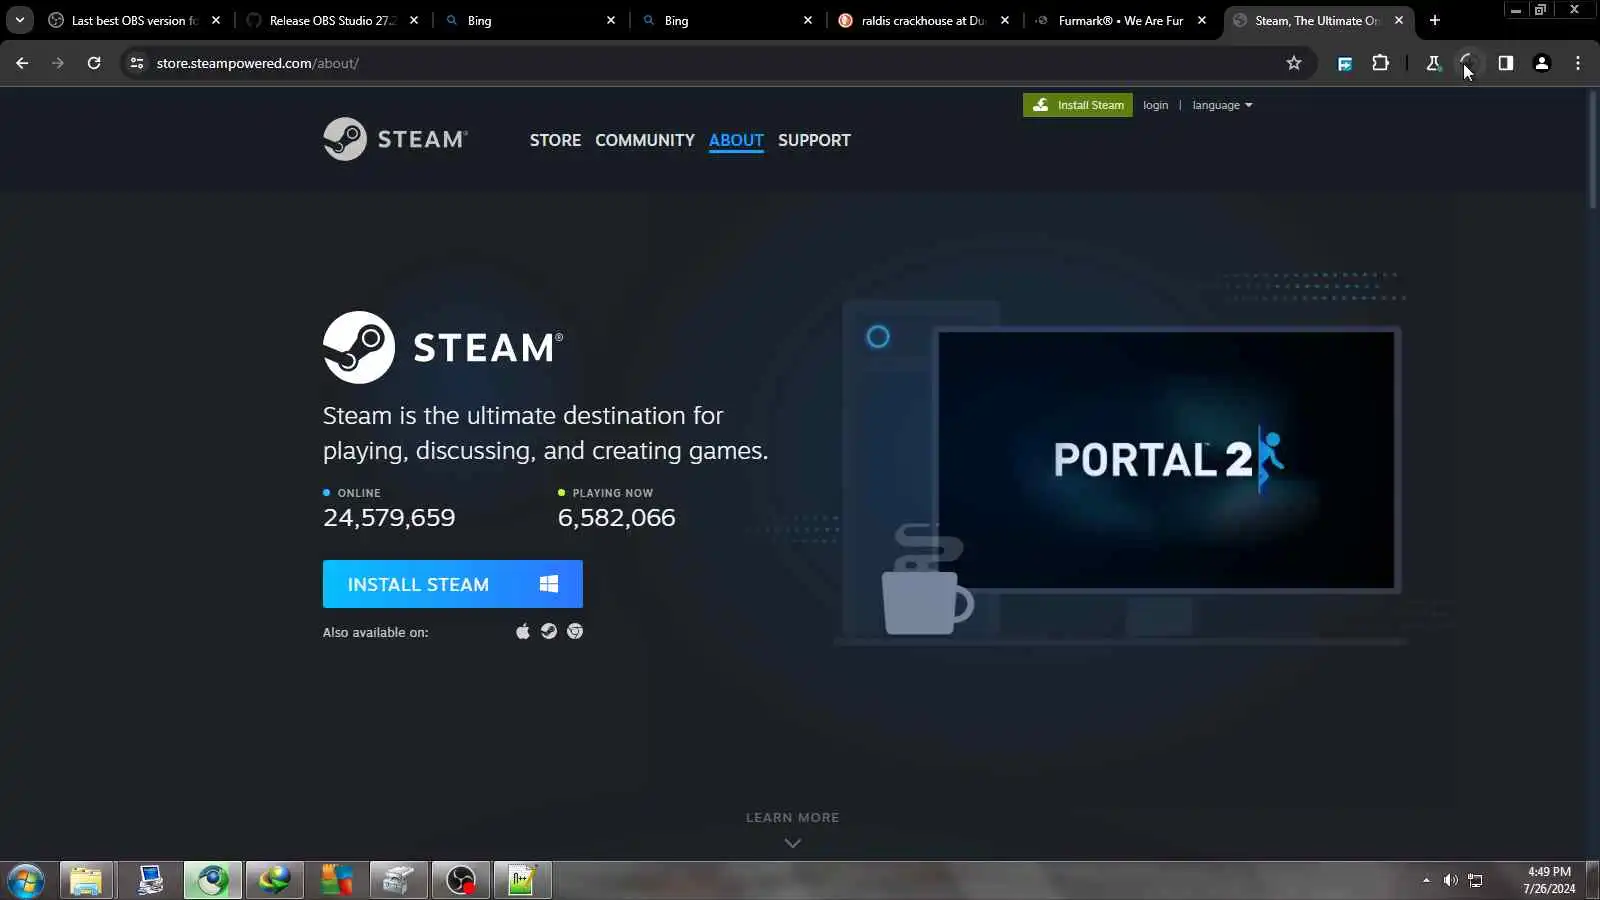This screenshot has width=1600, height=900.
Task: Click the clock showing 4:49 PM
Action: pyautogui.click(x=1549, y=872)
